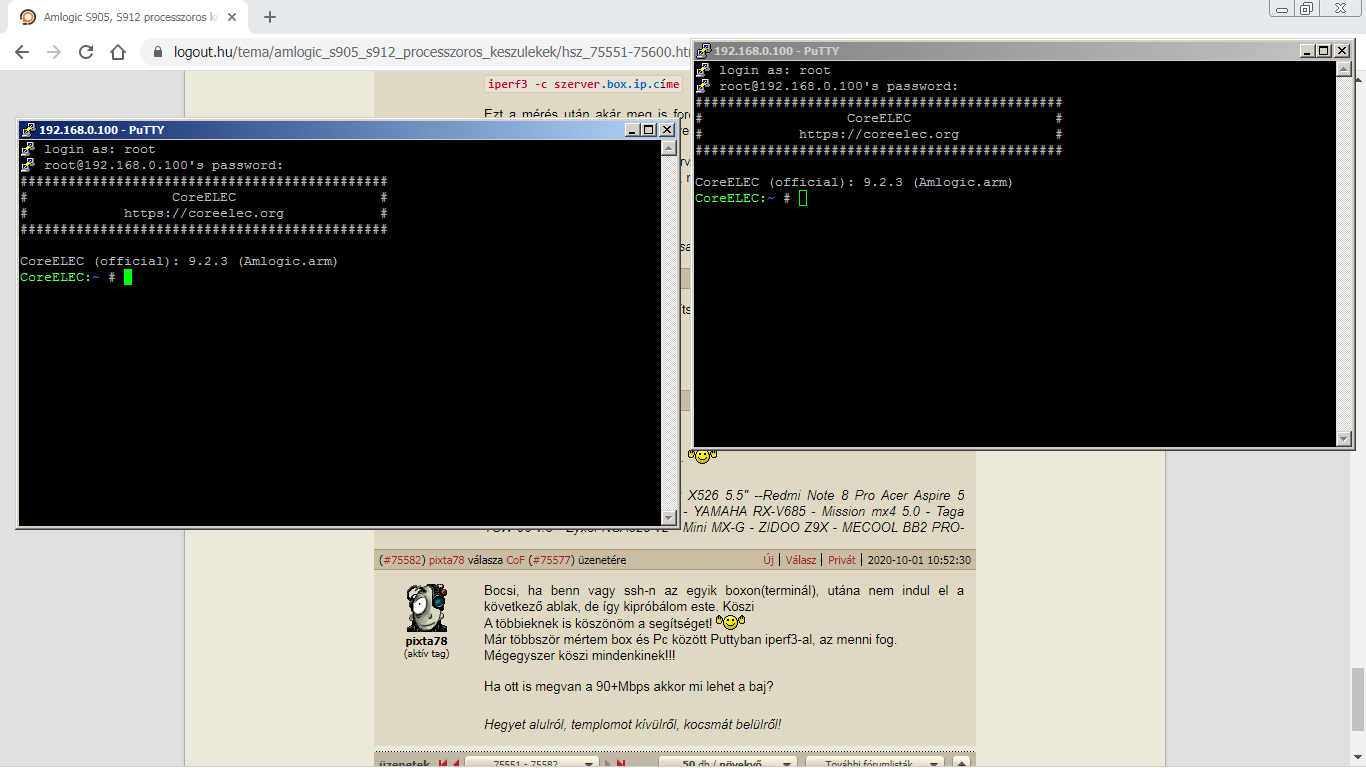The width and height of the screenshot is (1366, 768).
Task: Open post number link #75582
Action: point(402,560)
